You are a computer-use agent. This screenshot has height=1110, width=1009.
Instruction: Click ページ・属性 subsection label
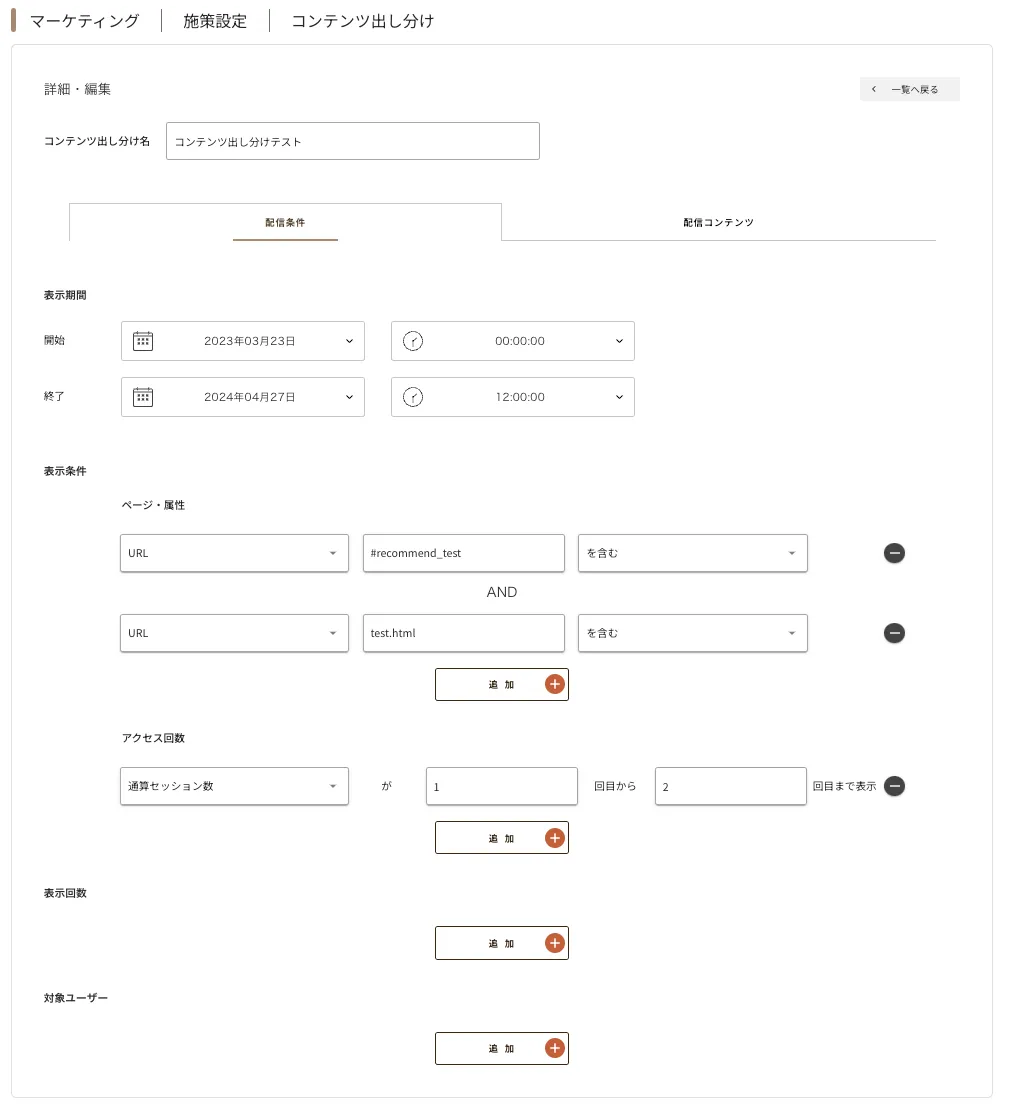pyautogui.click(x=153, y=505)
